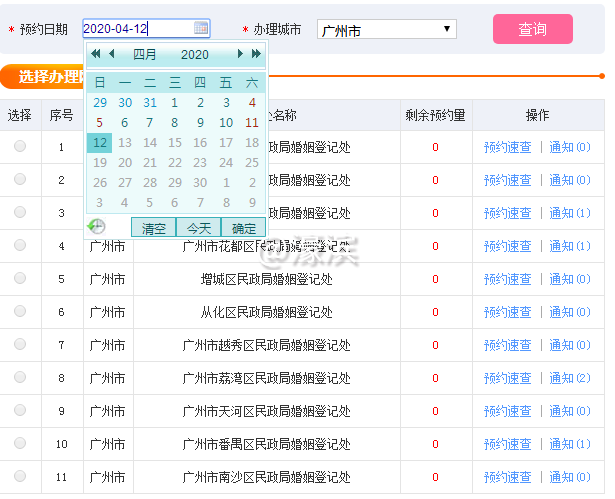Open the calendar icon in date field
This screenshot has width=615, height=499.
coord(201,28)
